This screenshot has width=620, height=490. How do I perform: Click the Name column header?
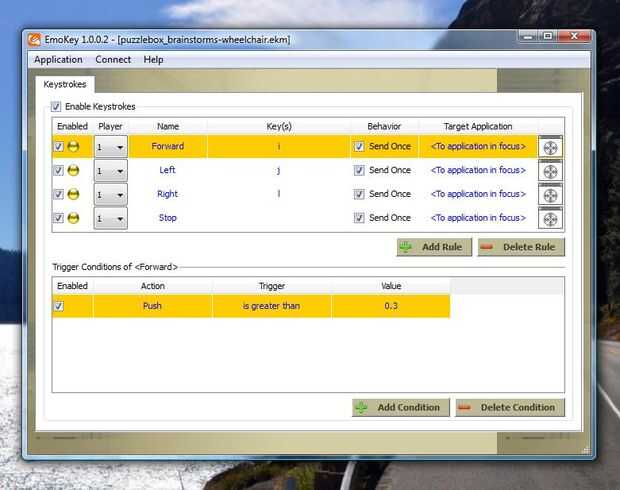pos(168,126)
